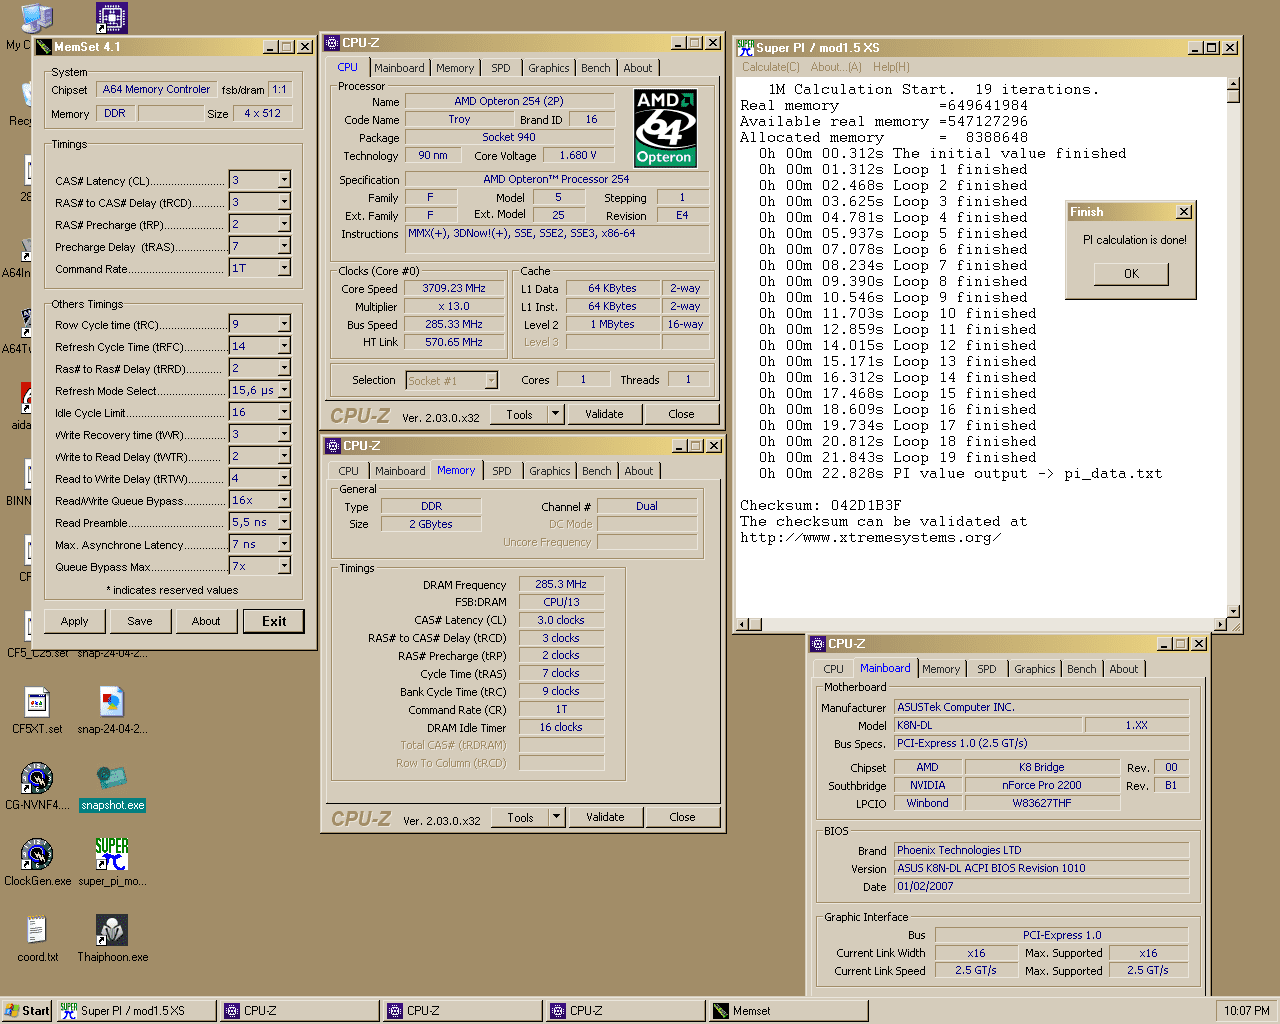Click Super PI taskbar button

pos(135,1011)
